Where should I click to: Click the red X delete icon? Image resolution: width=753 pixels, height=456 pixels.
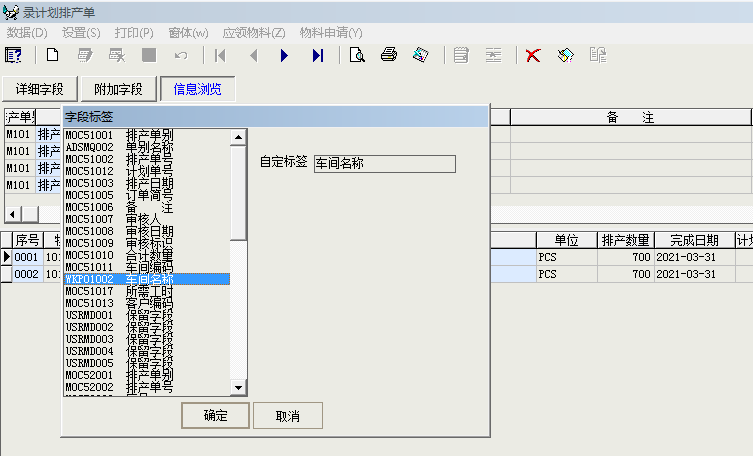(x=533, y=55)
